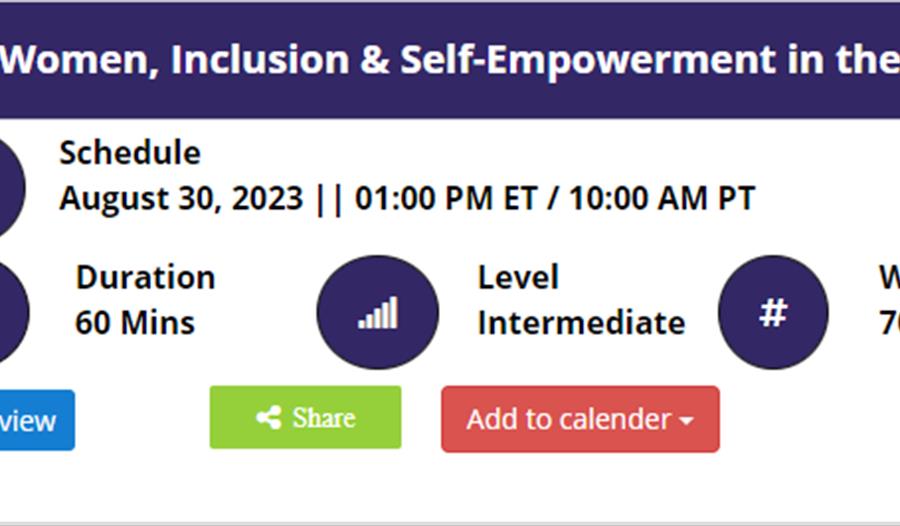
Task: Select the green Share button label
Action: point(324,417)
